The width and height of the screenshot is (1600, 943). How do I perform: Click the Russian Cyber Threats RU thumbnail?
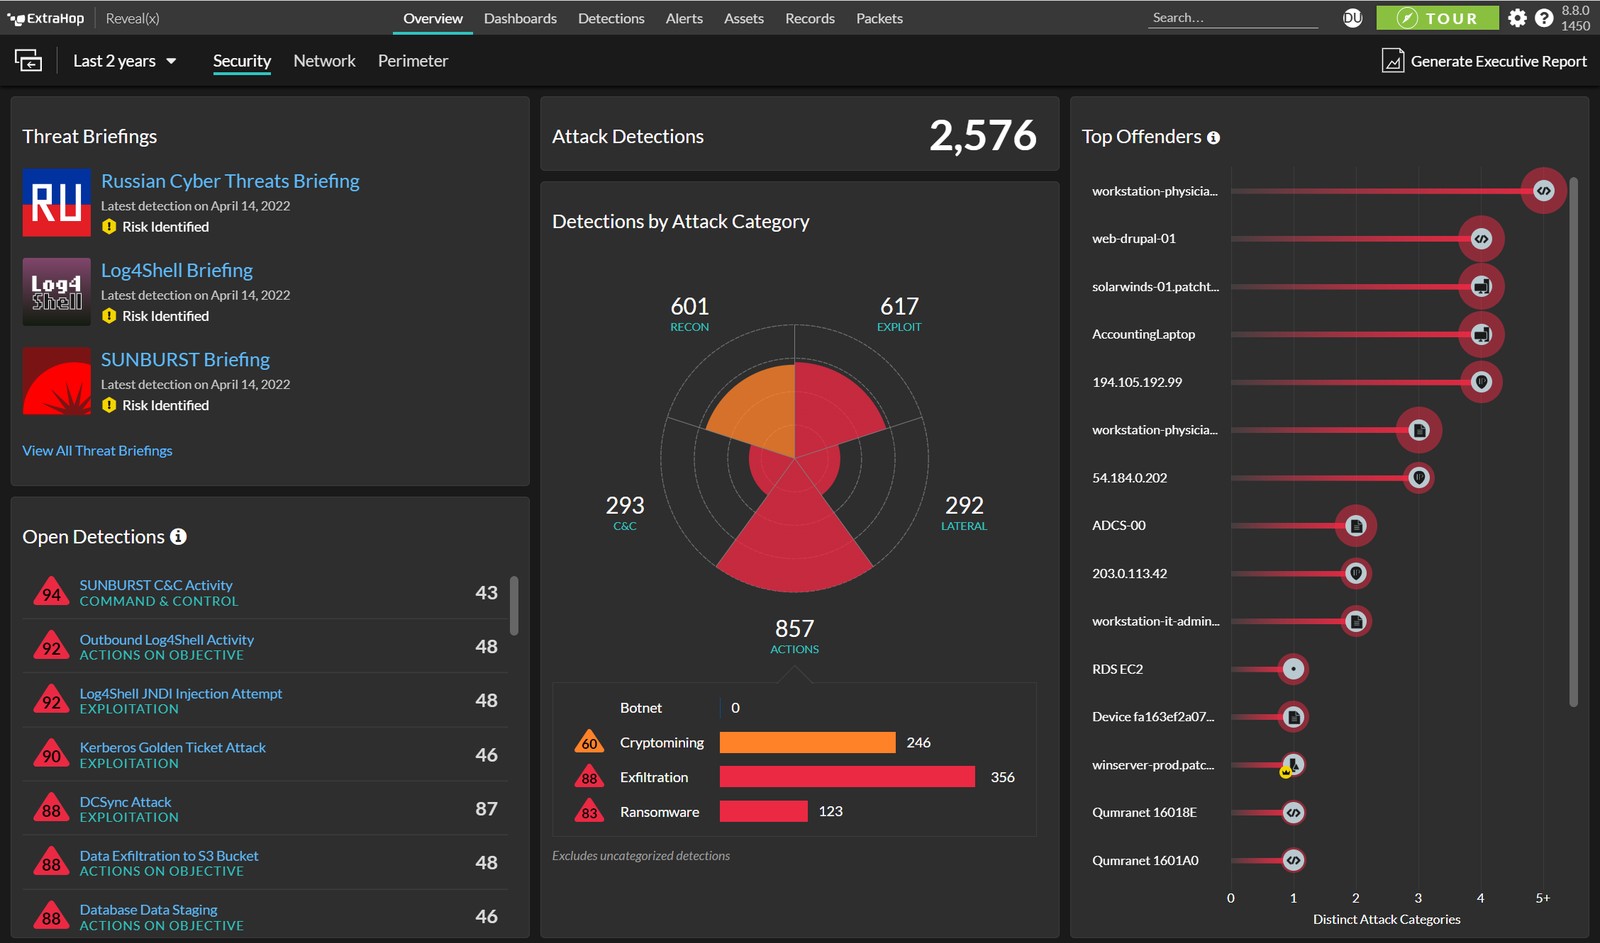pos(57,203)
